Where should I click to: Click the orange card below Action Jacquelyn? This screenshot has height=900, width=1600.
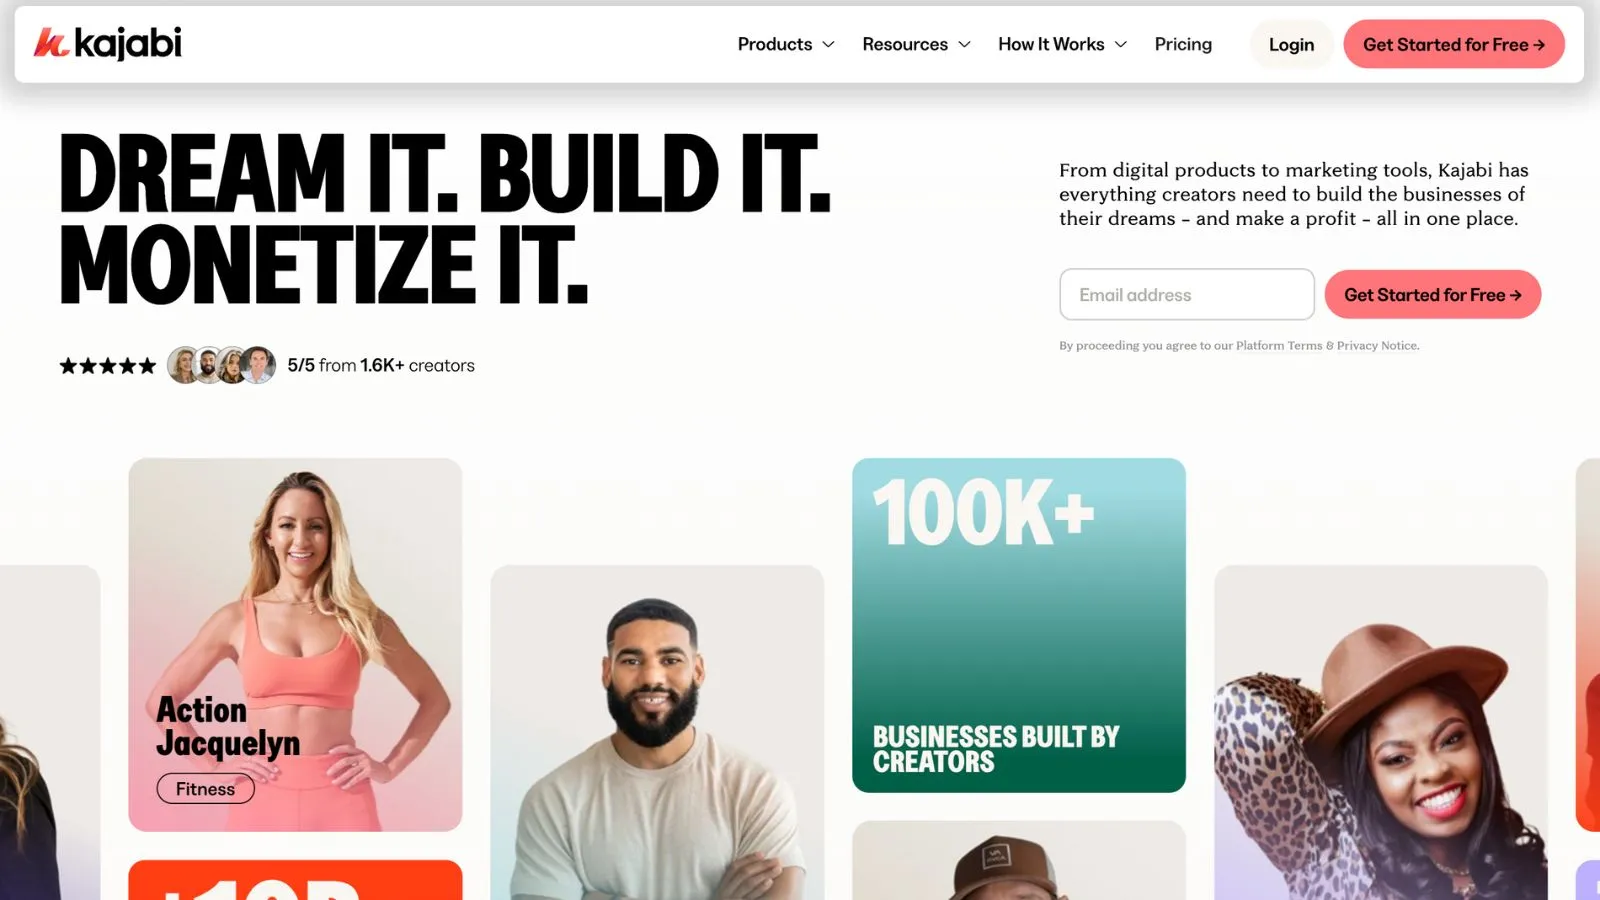[295, 880]
